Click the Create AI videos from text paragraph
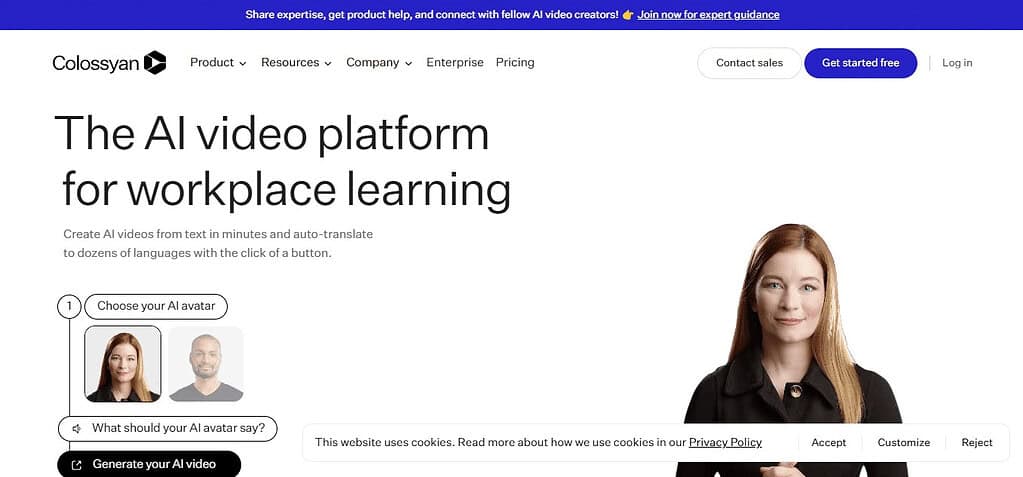Viewport: 1023px width, 477px height. tap(218, 243)
